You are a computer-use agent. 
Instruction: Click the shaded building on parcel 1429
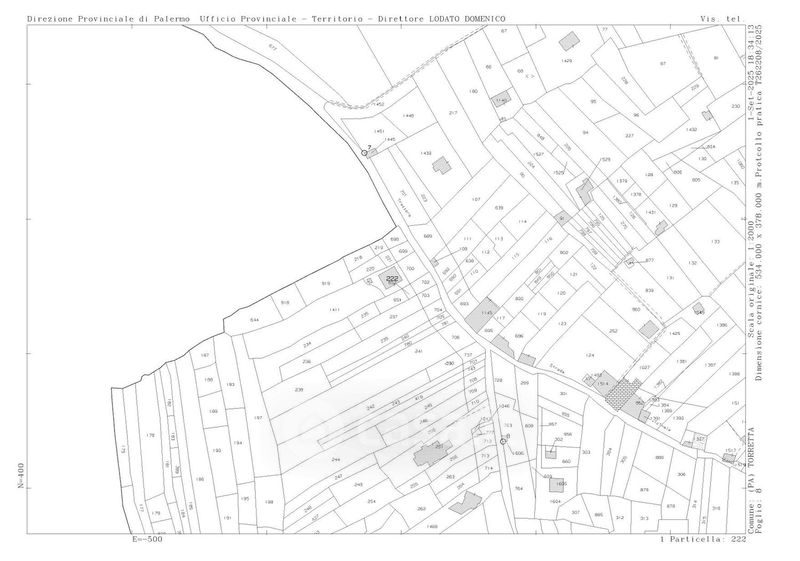570,42
